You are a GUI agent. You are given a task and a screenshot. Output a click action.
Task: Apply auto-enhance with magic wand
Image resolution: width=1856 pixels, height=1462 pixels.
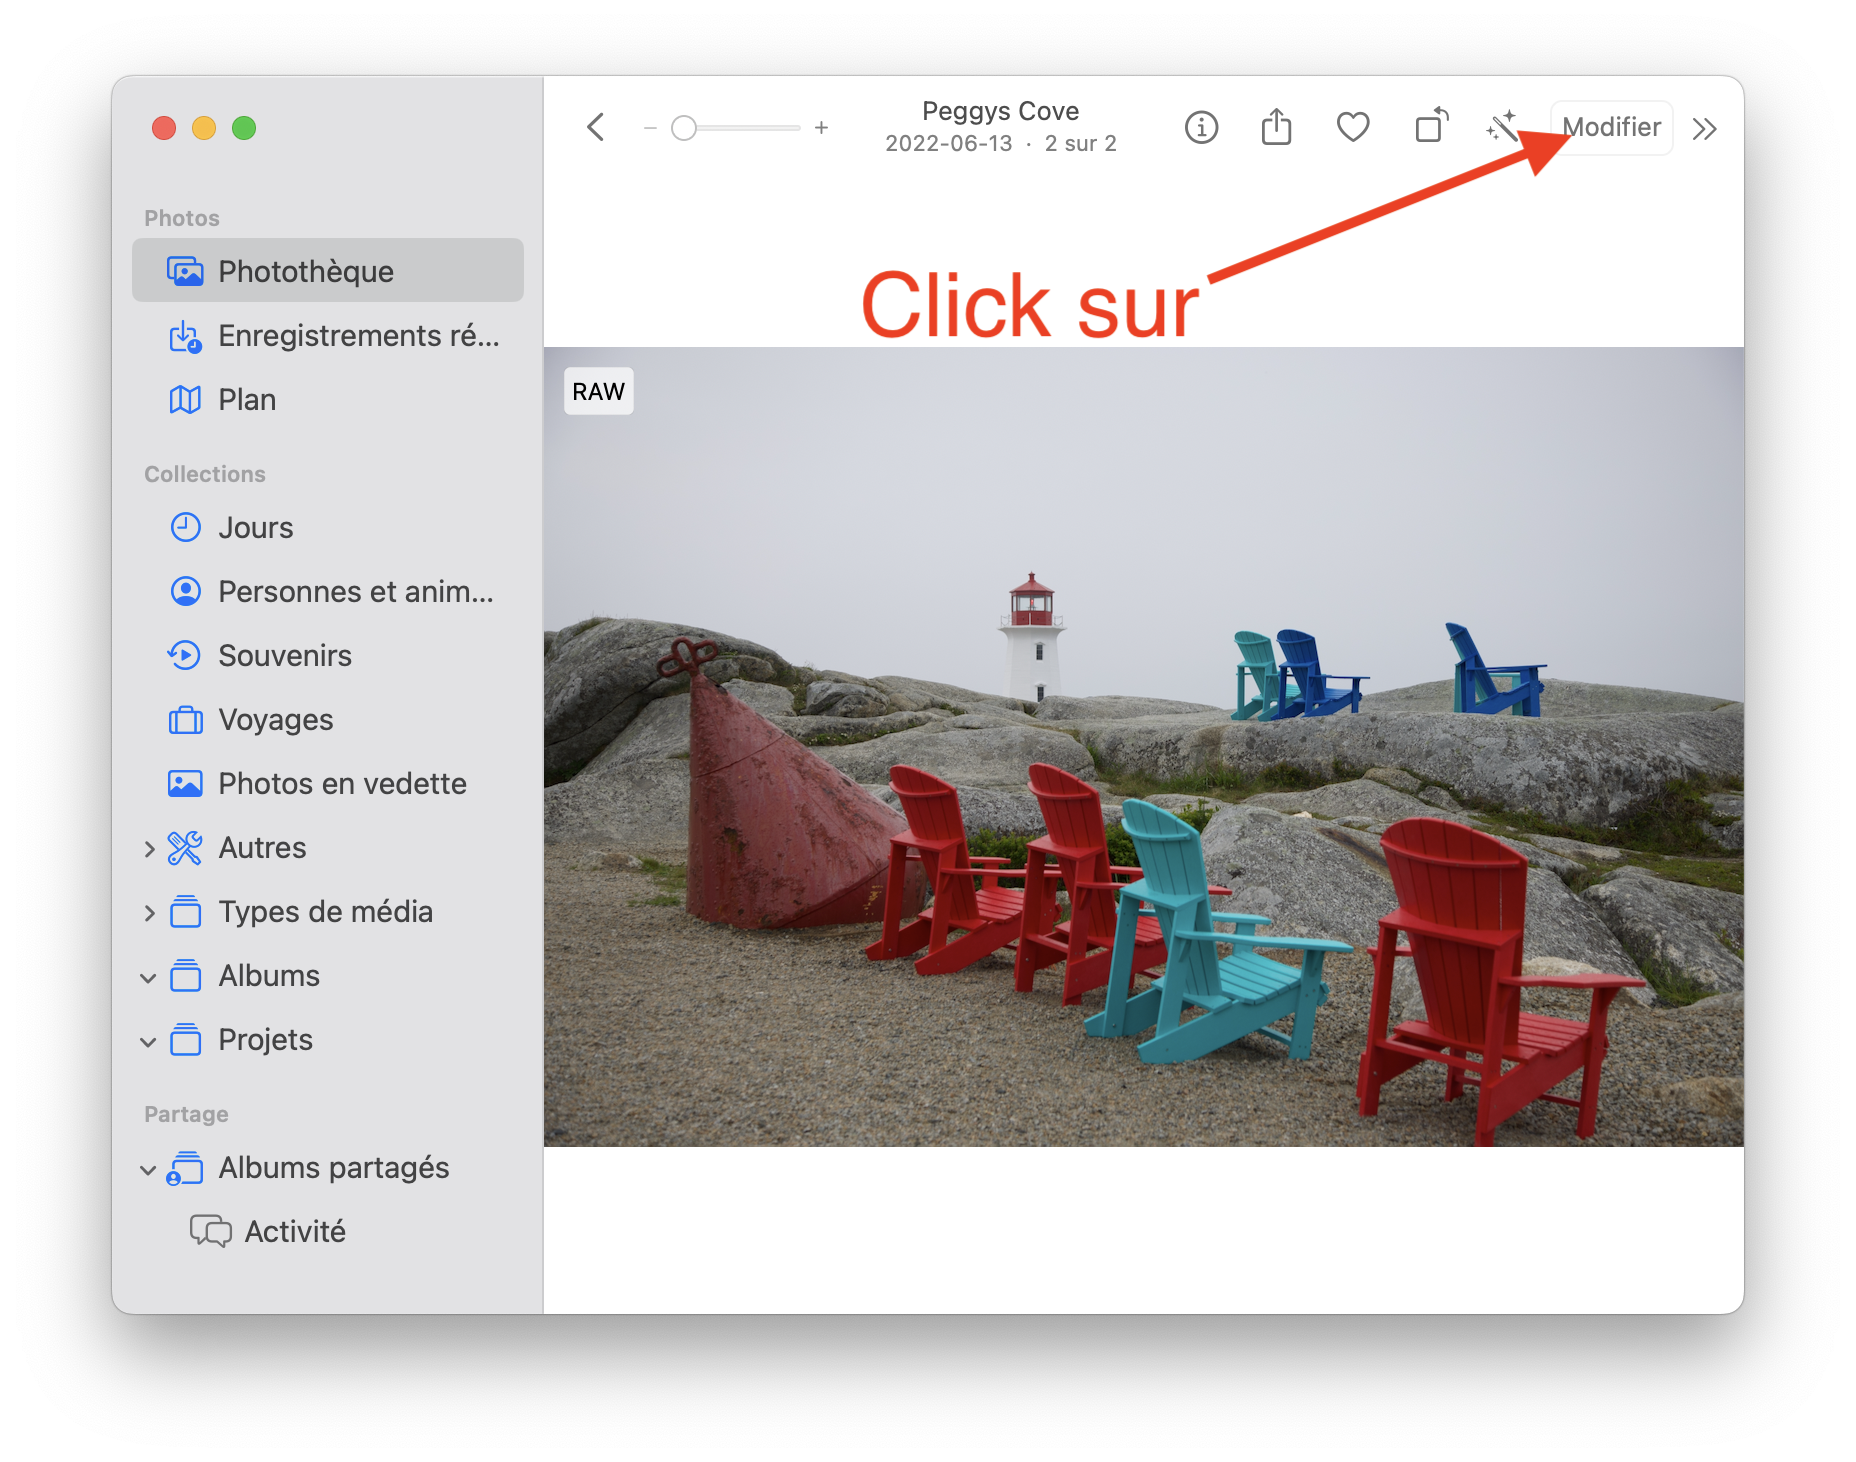click(x=1501, y=128)
